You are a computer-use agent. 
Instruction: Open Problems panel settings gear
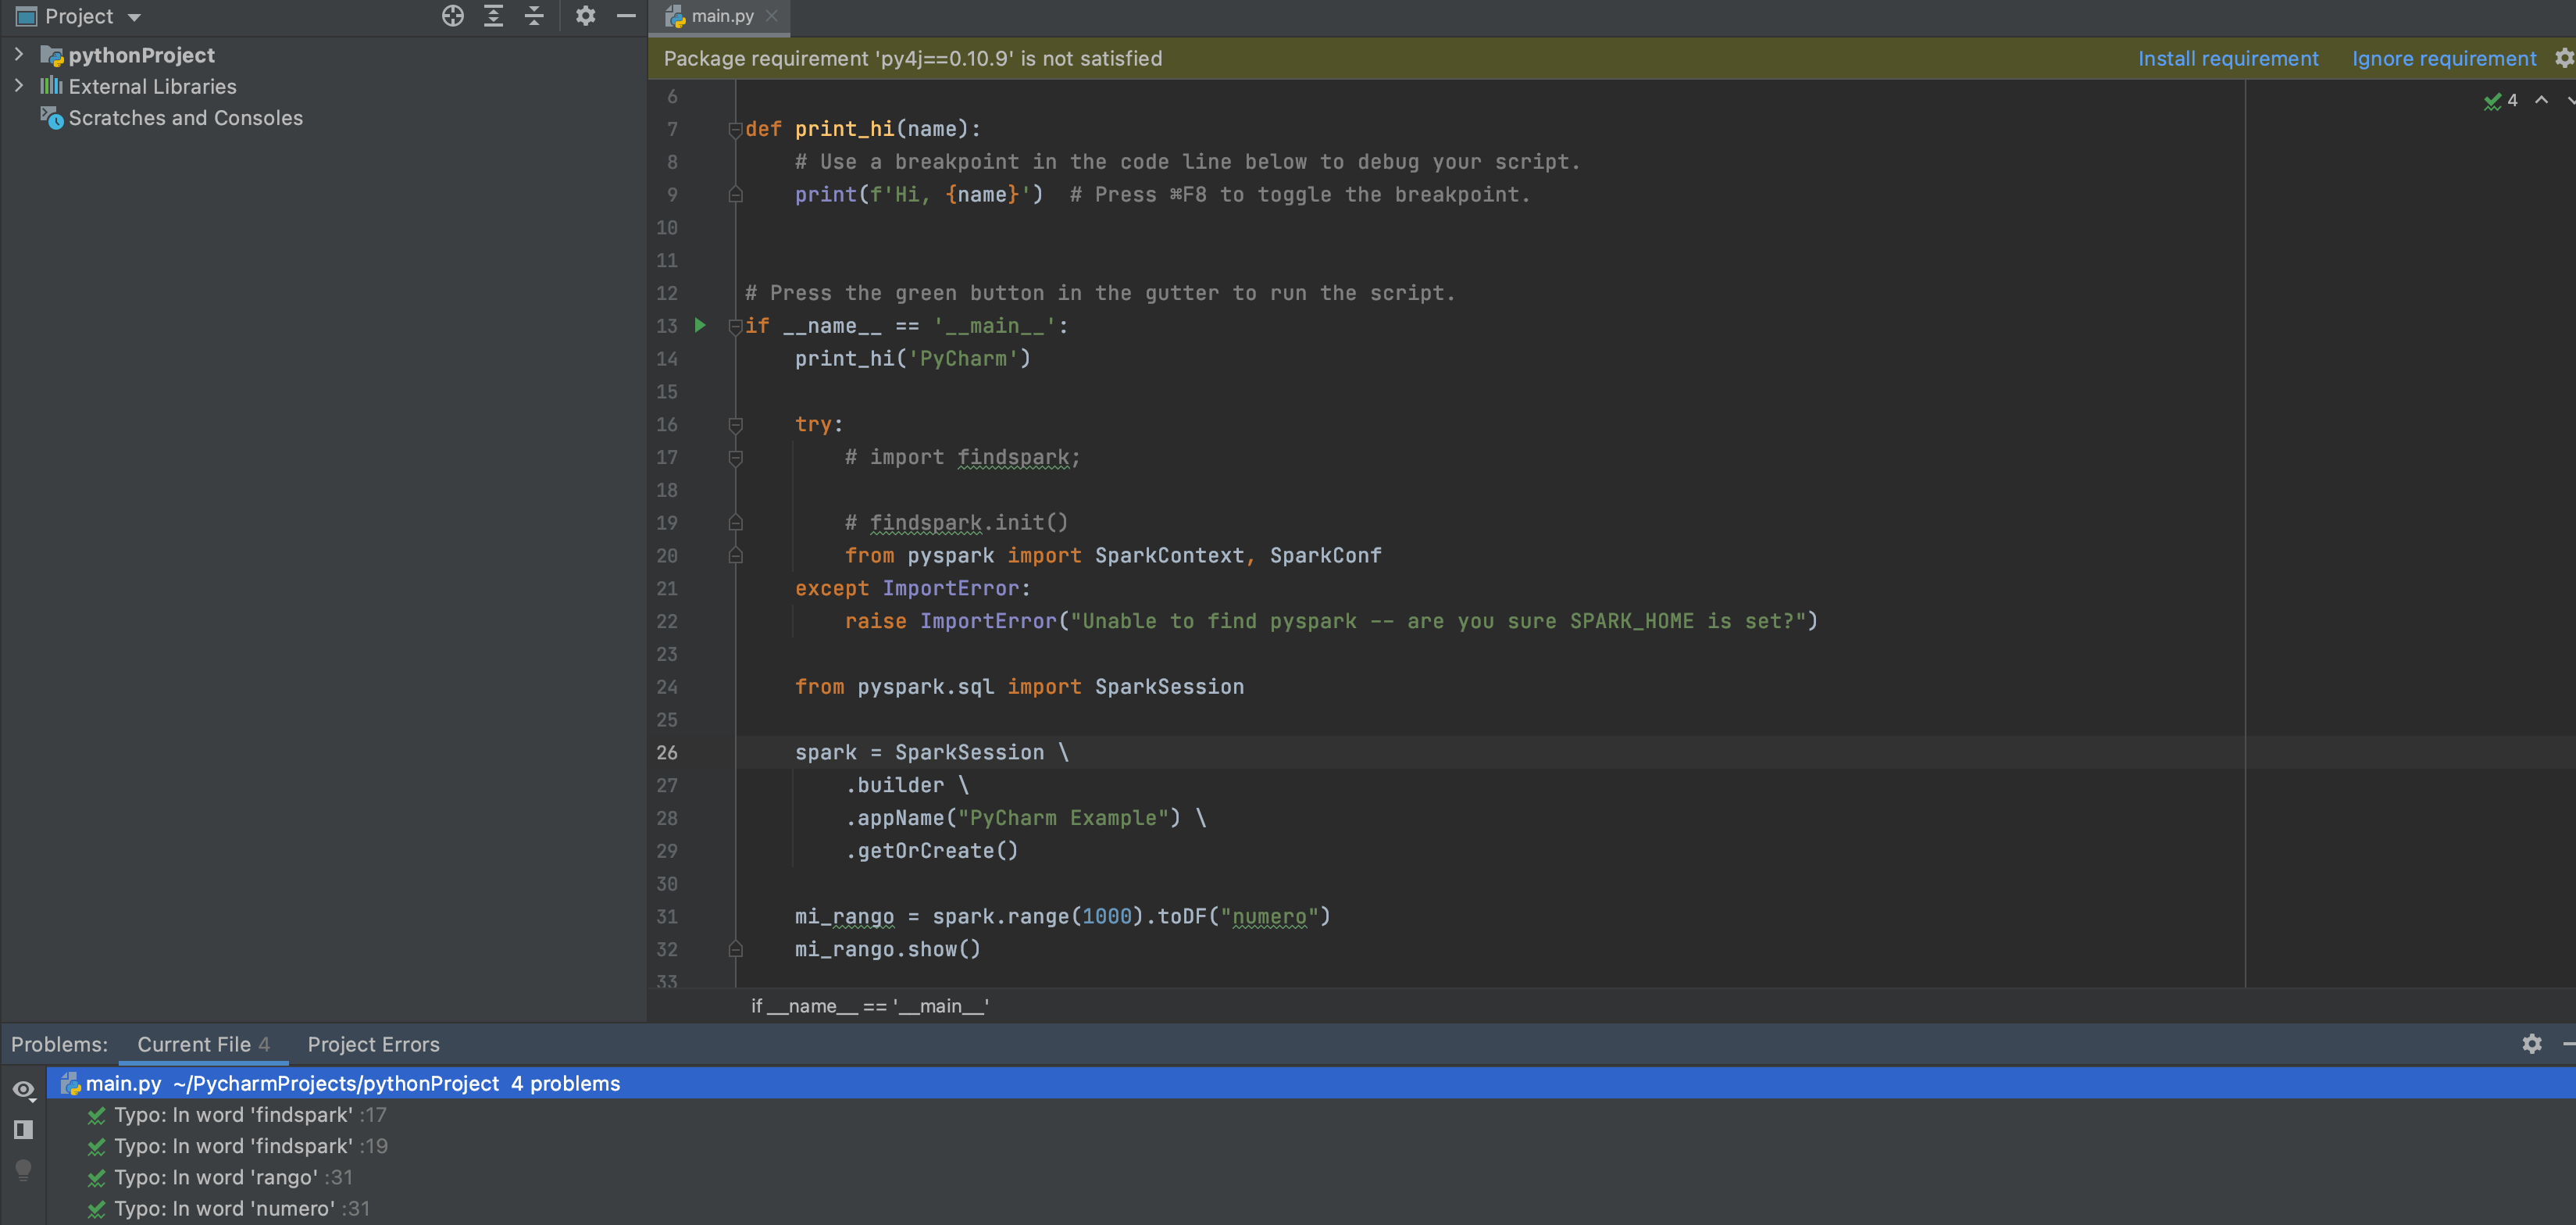coord(2531,1043)
